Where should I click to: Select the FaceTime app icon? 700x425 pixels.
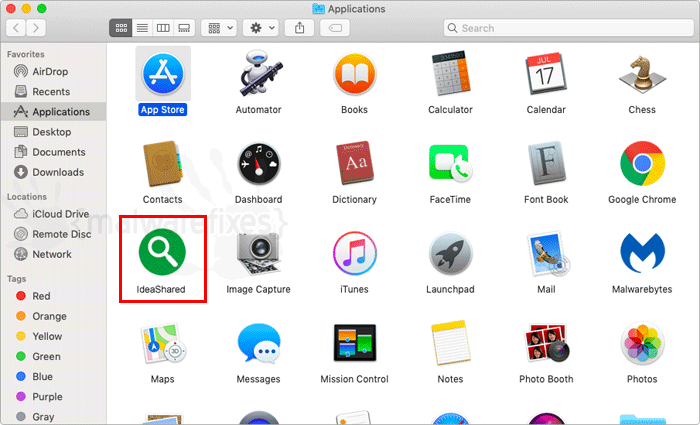pyautogui.click(x=450, y=163)
